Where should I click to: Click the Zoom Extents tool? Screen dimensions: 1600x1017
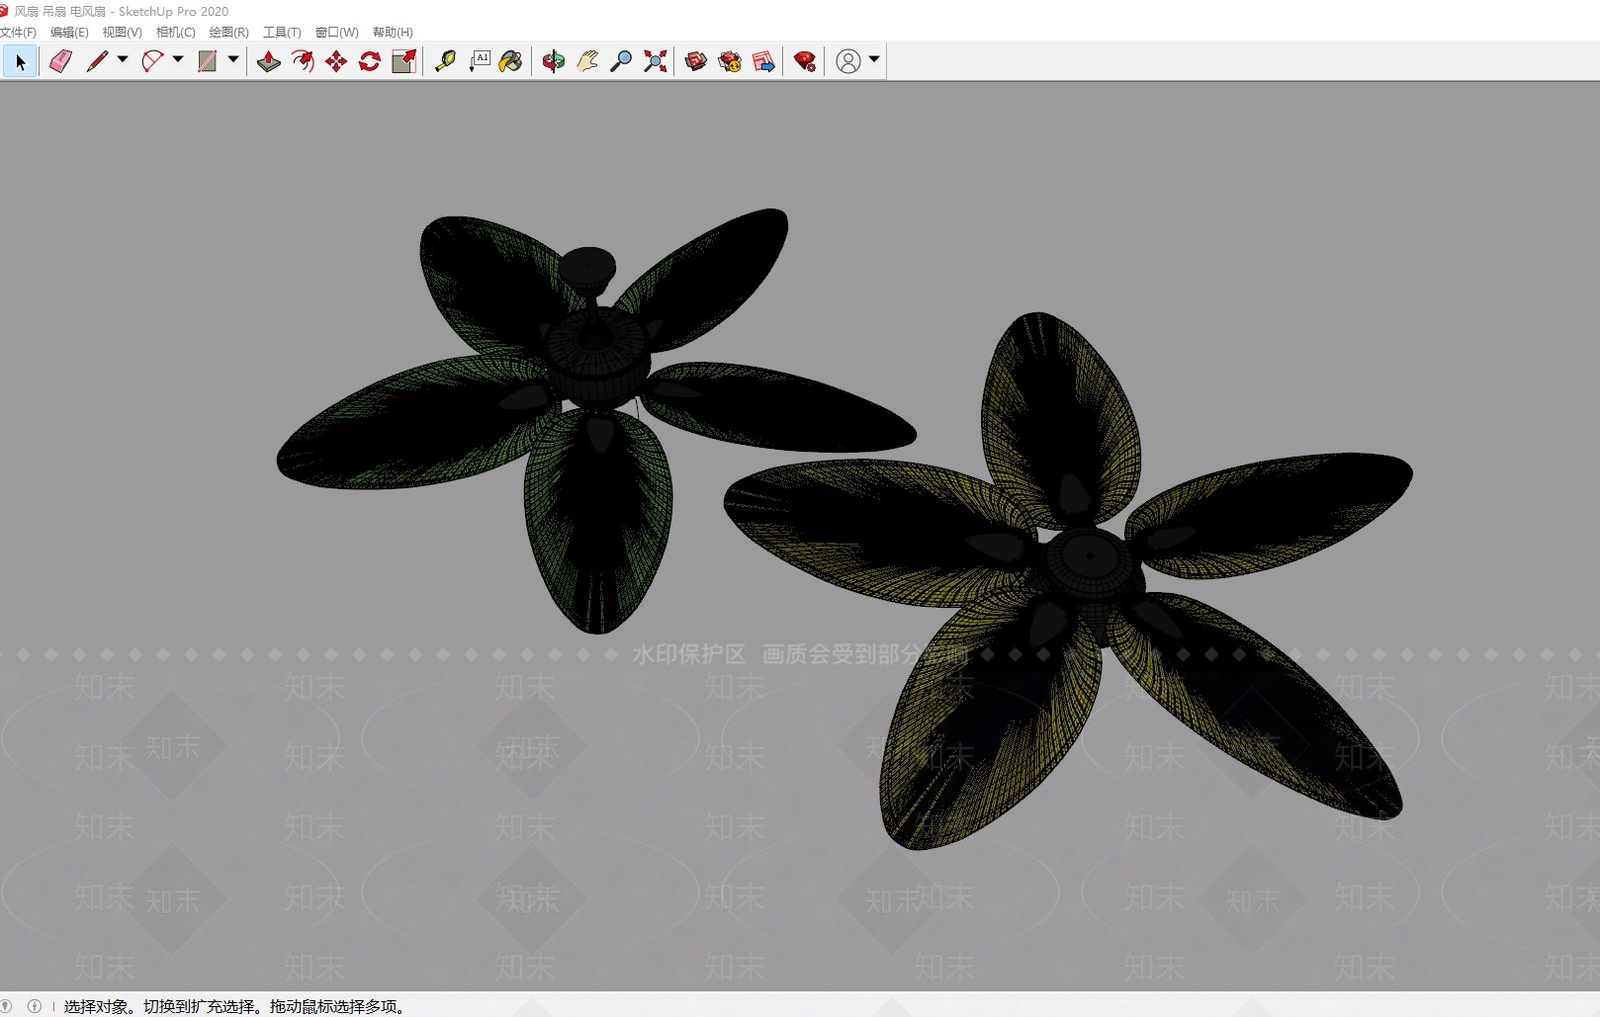(x=655, y=62)
